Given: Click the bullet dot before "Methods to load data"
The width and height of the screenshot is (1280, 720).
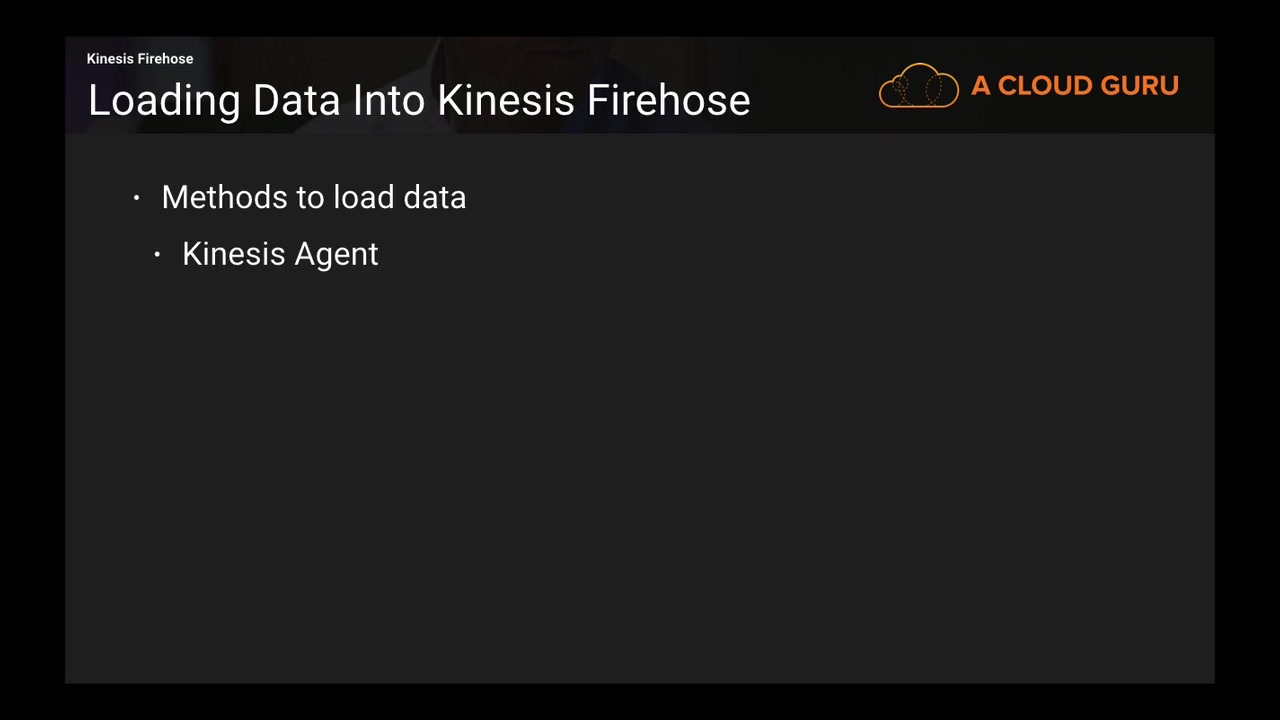Looking at the screenshot, I should point(137,198).
